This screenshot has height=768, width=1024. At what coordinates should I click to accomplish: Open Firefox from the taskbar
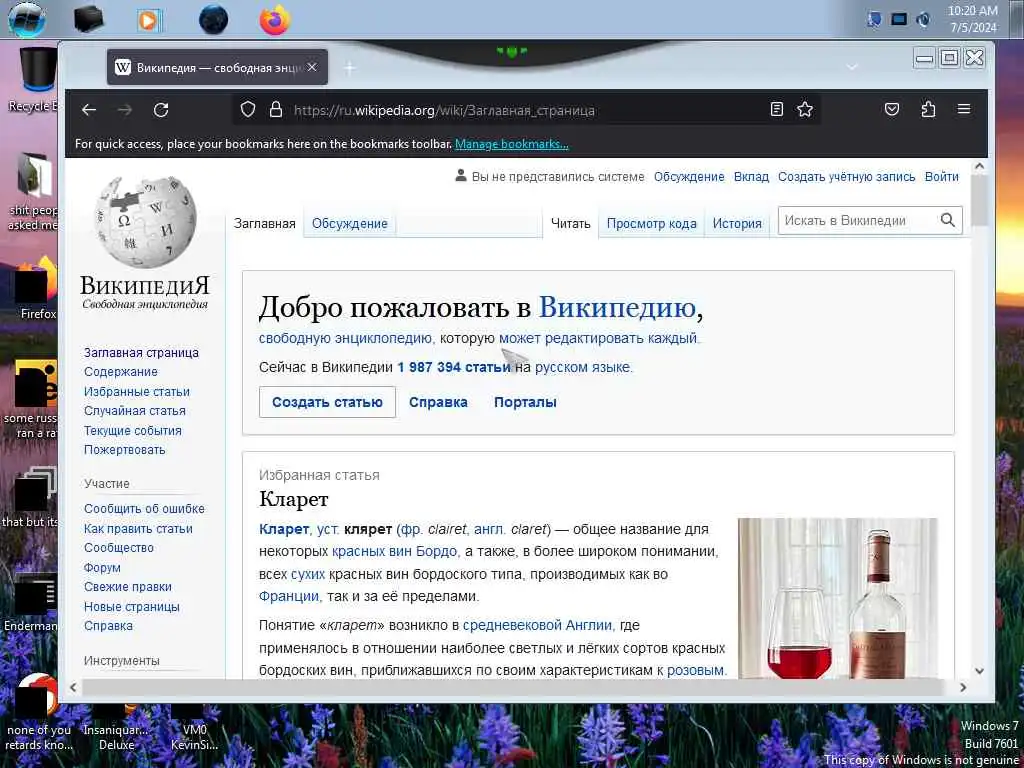(274, 20)
